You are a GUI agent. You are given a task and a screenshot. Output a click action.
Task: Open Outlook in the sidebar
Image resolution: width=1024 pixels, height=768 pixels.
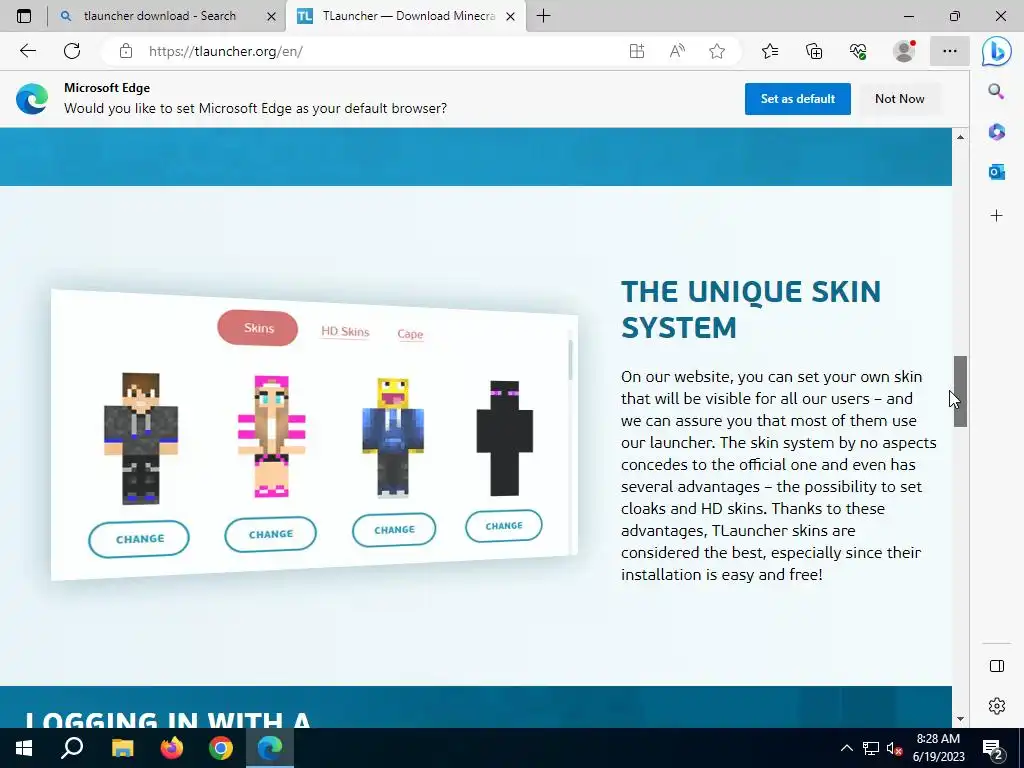(x=997, y=172)
